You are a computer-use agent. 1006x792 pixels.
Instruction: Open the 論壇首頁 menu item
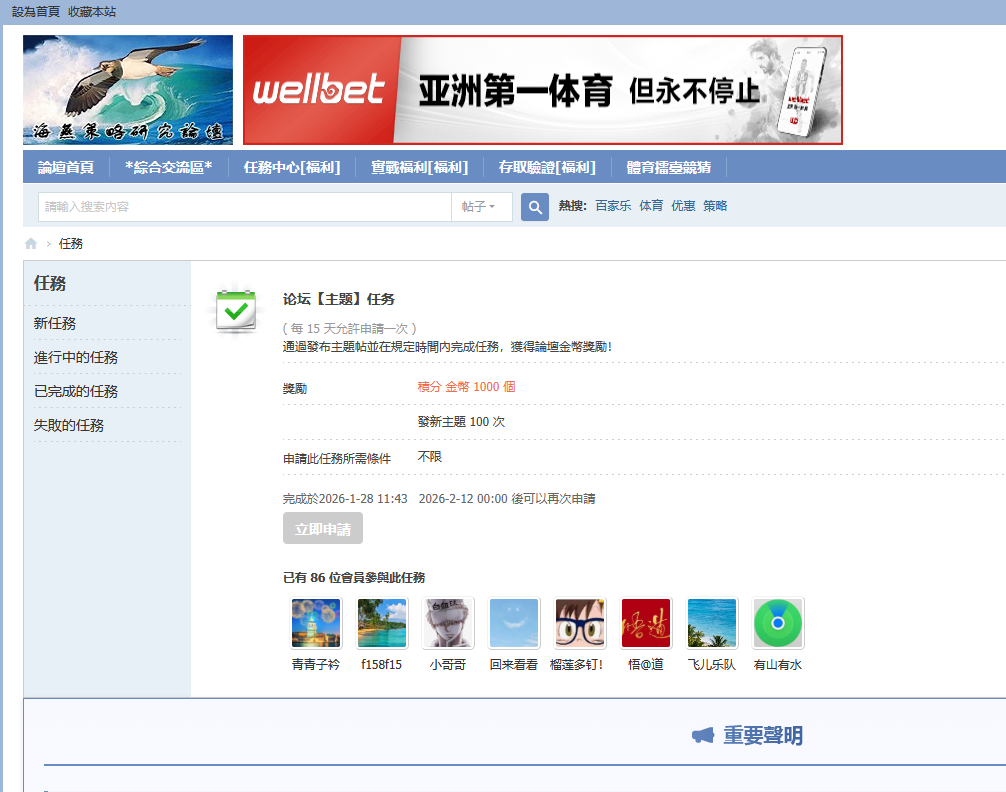pos(64,167)
